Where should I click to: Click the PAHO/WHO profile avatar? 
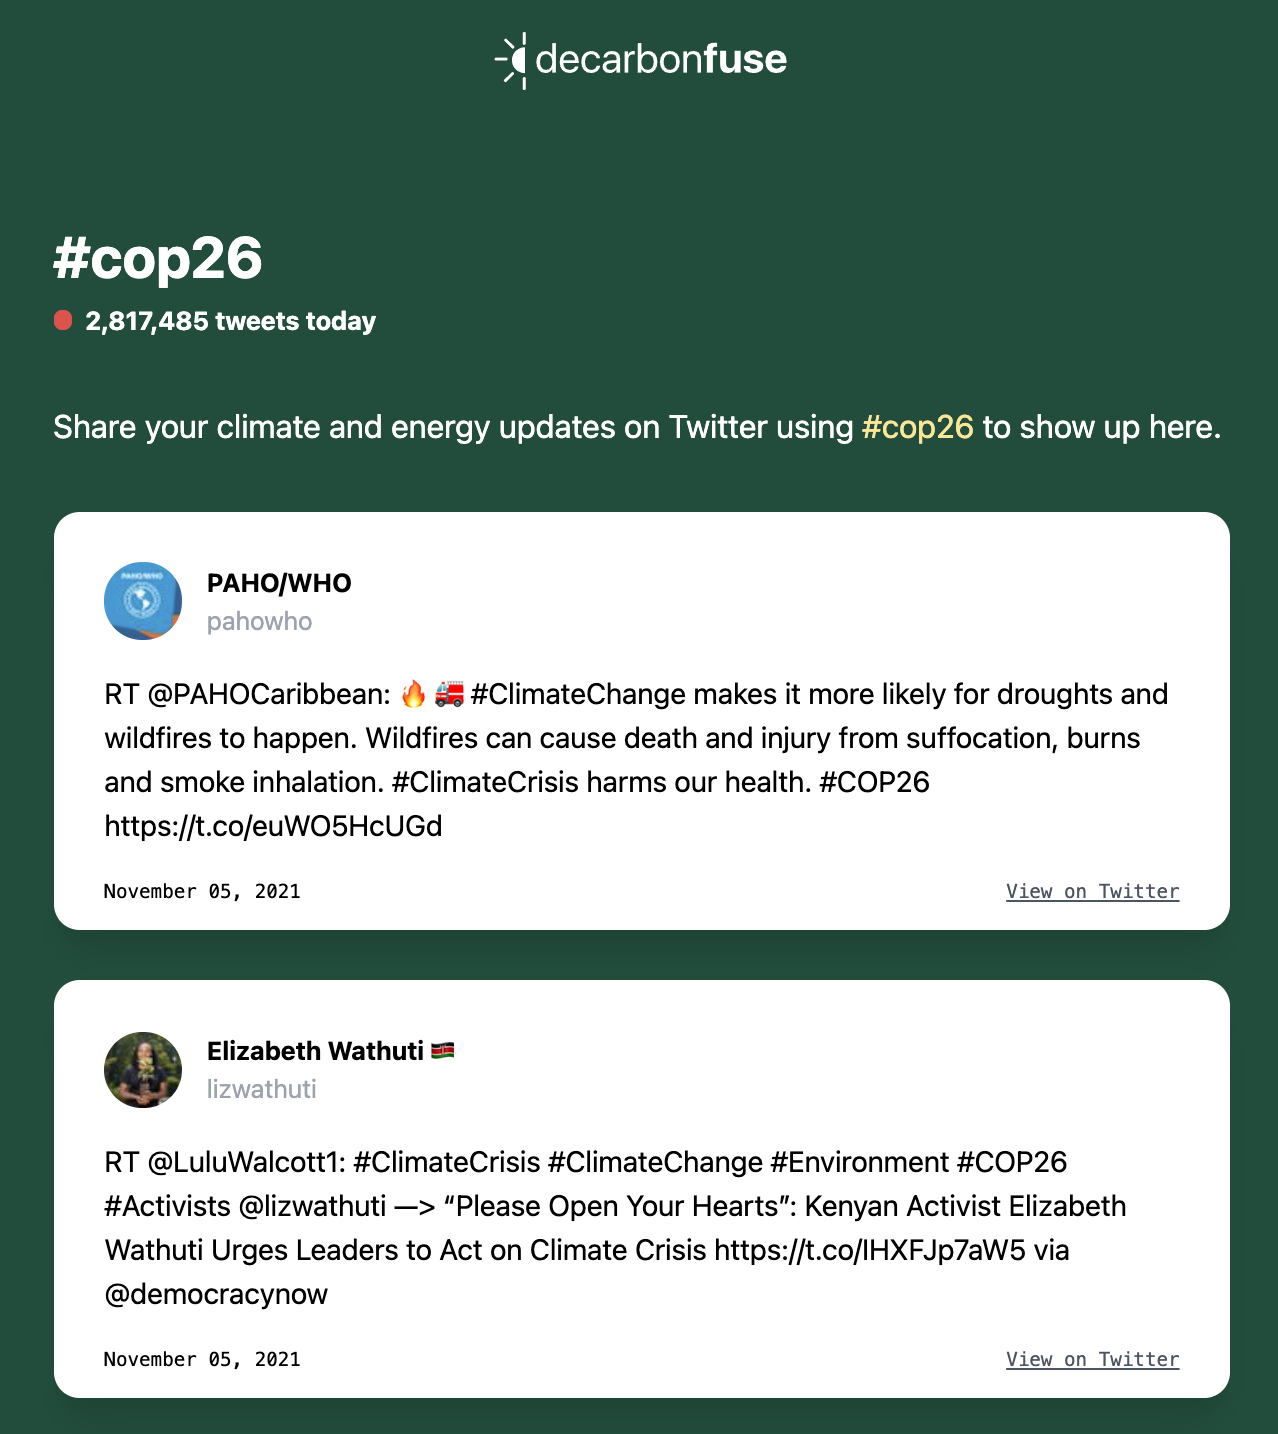pos(143,601)
